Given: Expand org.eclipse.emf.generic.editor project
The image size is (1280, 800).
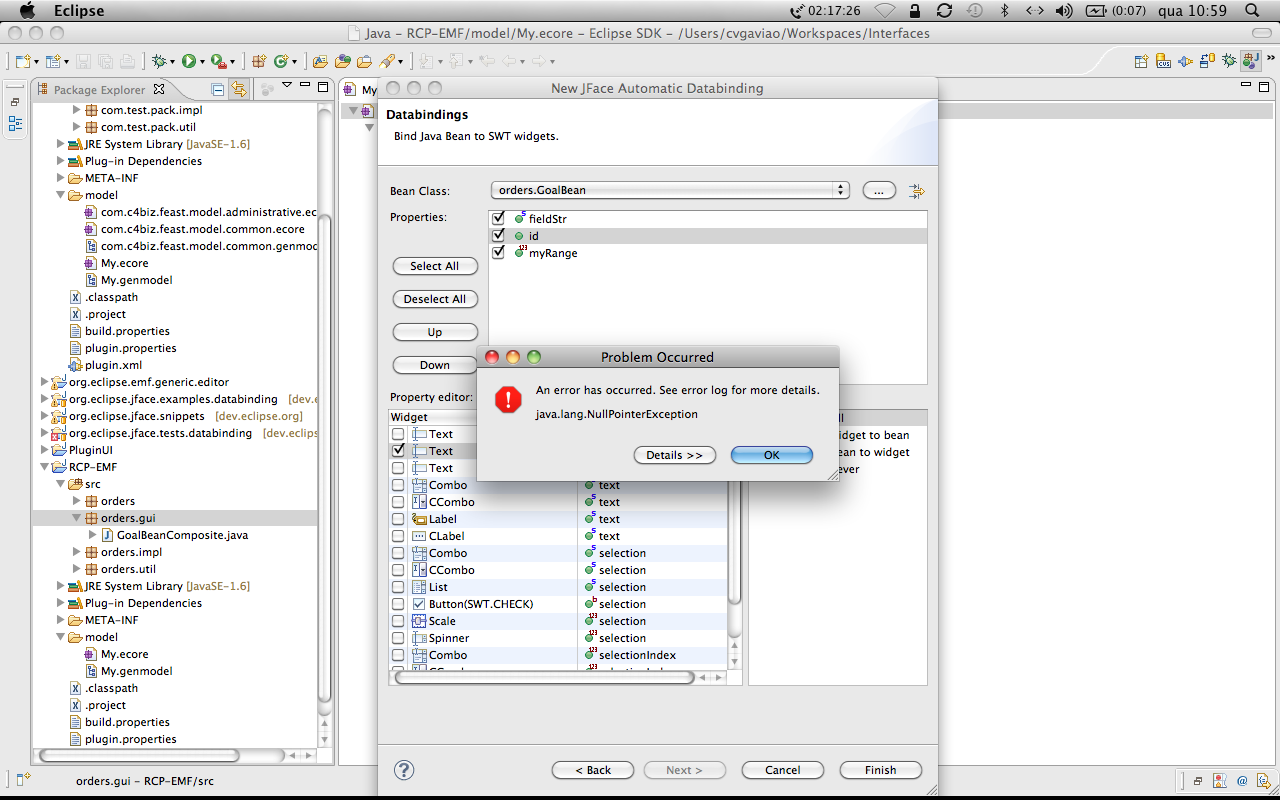Looking at the screenshot, I should 44,382.
